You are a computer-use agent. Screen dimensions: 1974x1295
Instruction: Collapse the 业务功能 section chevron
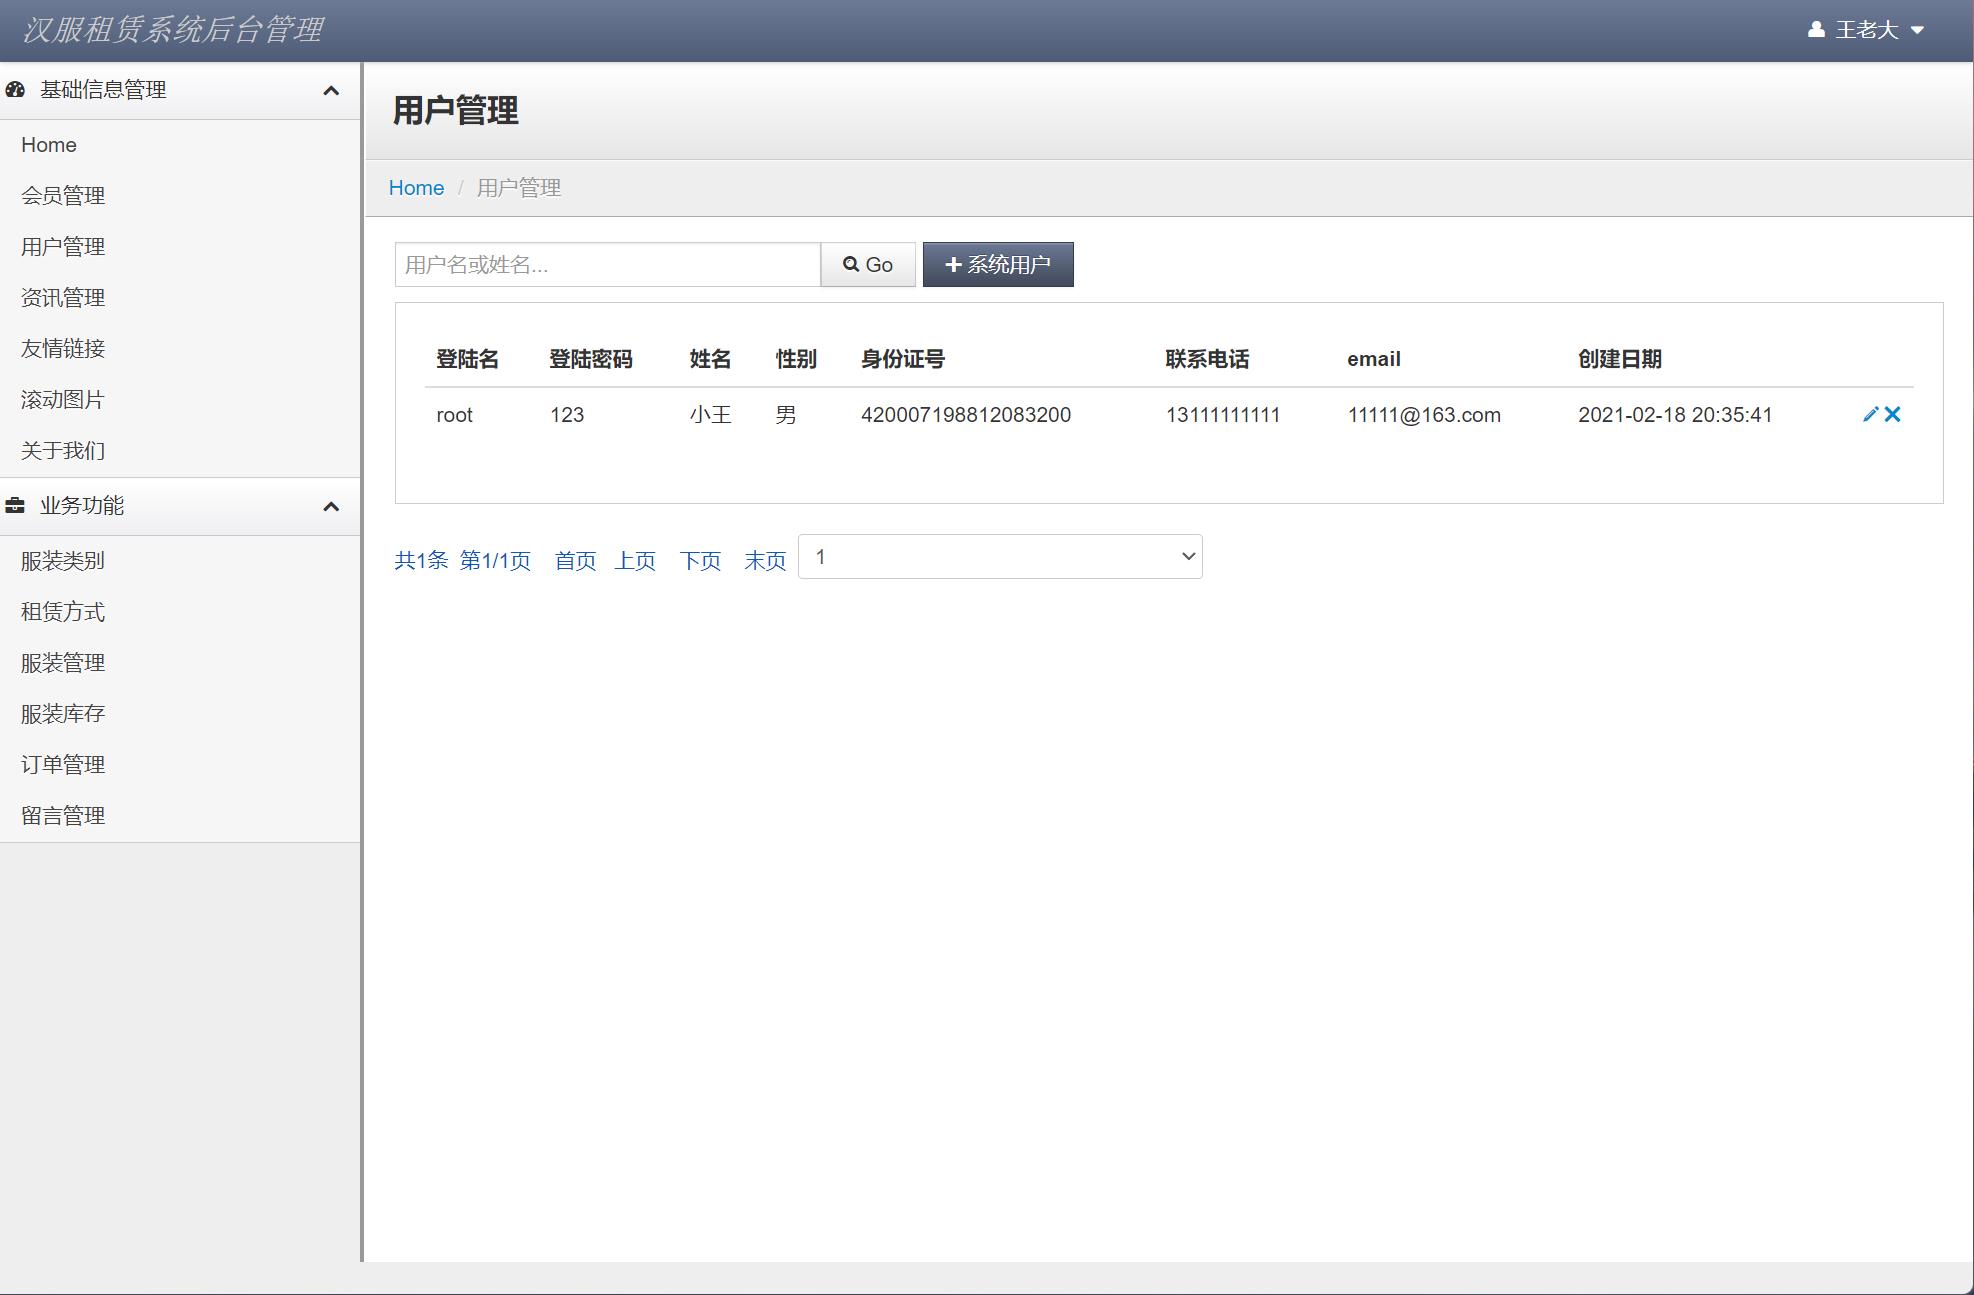coord(333,506)
